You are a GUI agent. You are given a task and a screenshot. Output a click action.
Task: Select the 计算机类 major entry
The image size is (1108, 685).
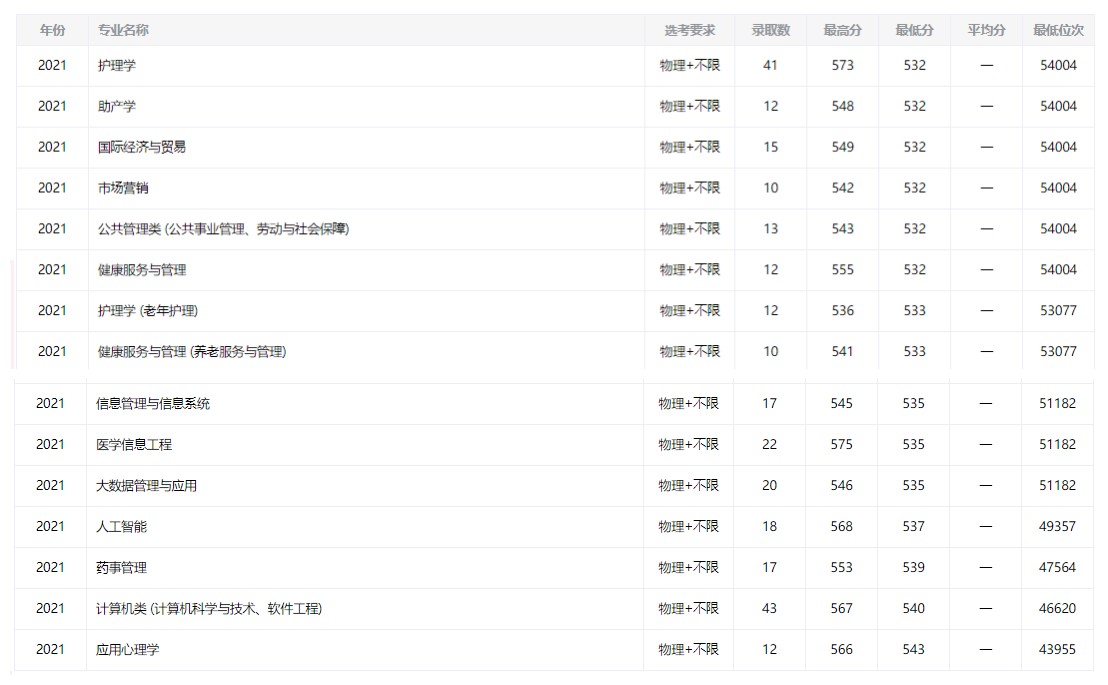(209, 608)
